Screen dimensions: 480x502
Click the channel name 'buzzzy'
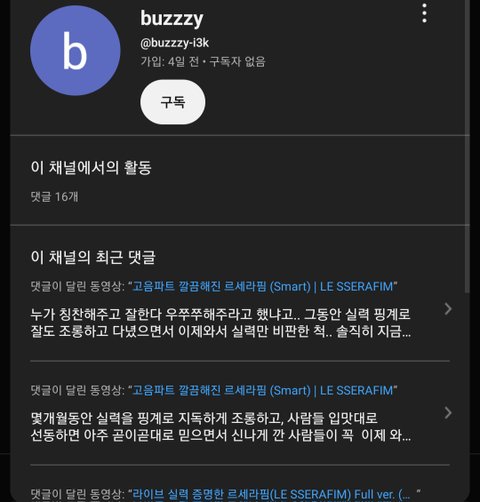pyautogui.click(x=172, y=18)
